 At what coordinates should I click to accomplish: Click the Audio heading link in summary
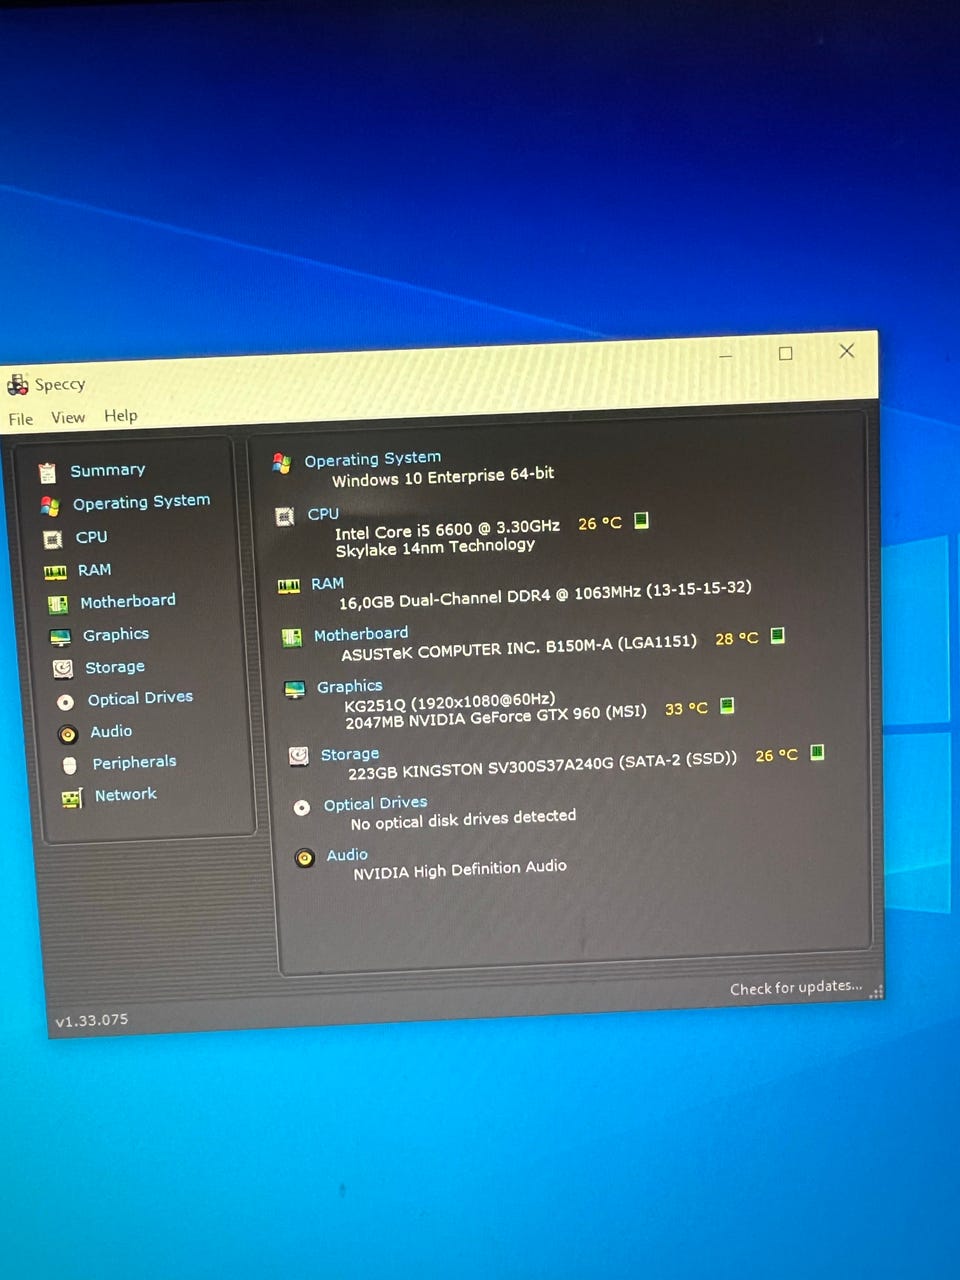[x=347, y=855]
